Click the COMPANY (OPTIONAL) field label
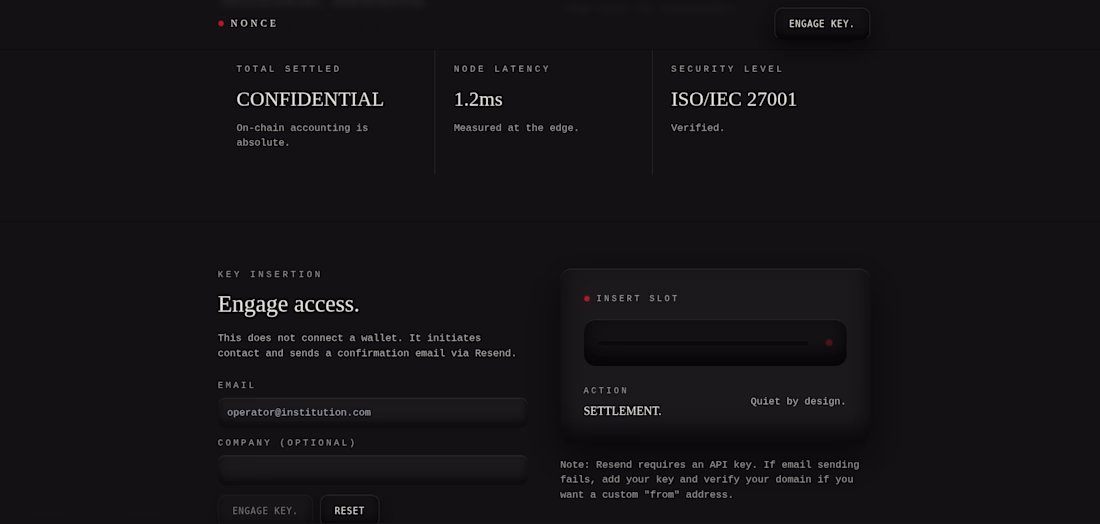This screenshot has height=524, width=1100. [287, 443]
